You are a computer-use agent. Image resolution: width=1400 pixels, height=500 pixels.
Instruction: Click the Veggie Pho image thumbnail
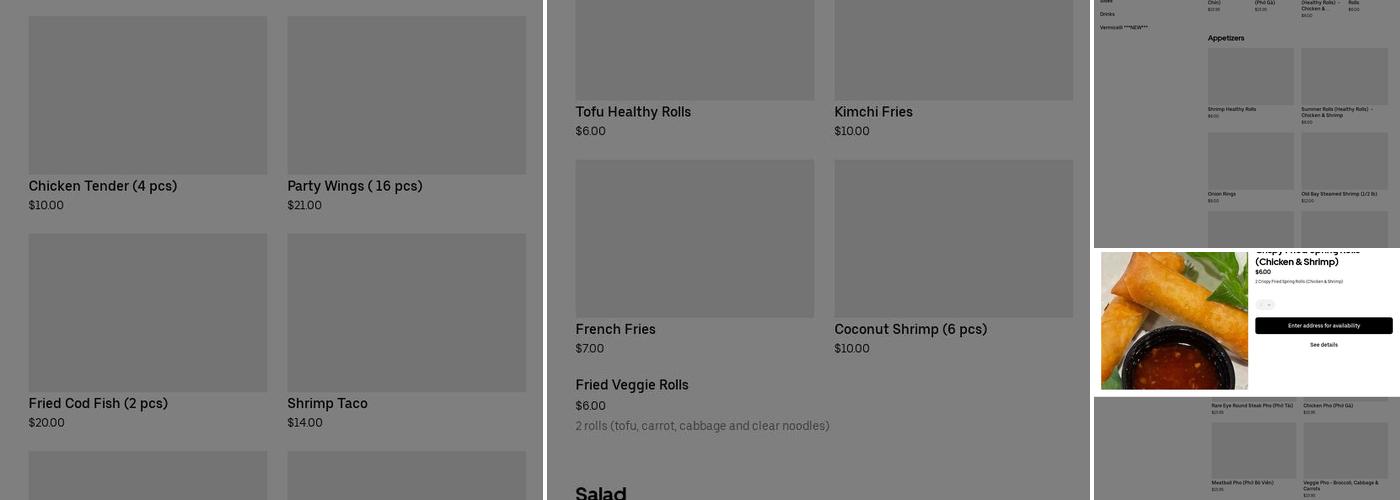(x=1345, y=450)
